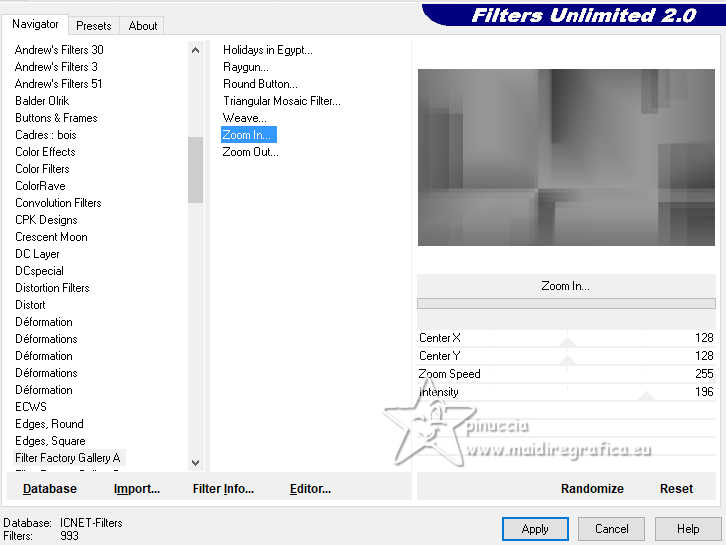Choose Triangular Mosaic Filter

coord(282,101)
